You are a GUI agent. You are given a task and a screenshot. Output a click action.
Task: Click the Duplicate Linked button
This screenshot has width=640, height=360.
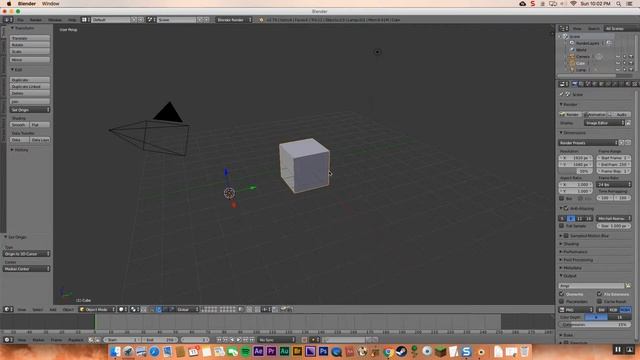click(x=30, y=87)
